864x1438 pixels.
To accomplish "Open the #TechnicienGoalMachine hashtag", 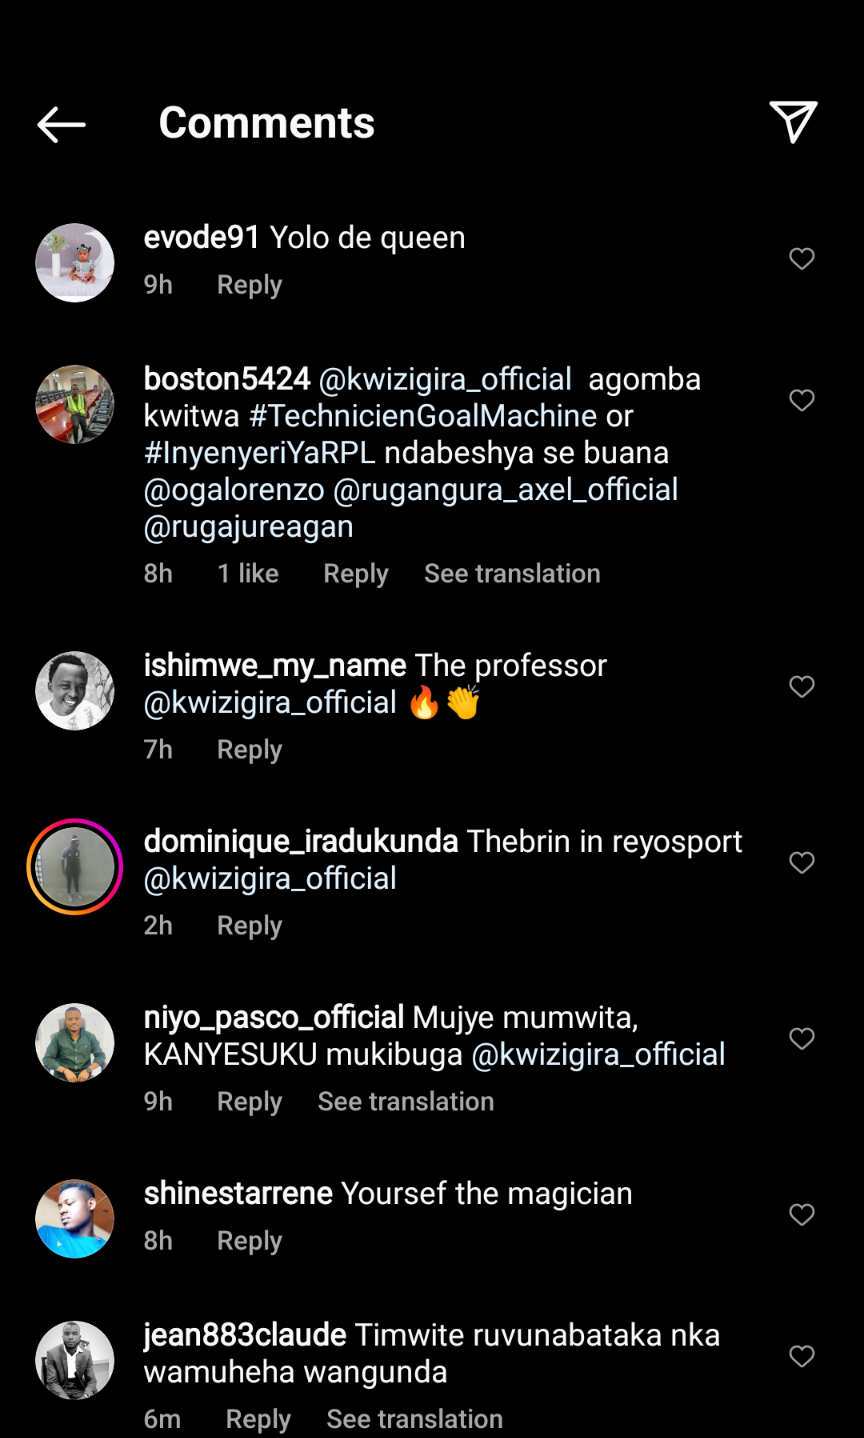I will click(x=422, y=416).
